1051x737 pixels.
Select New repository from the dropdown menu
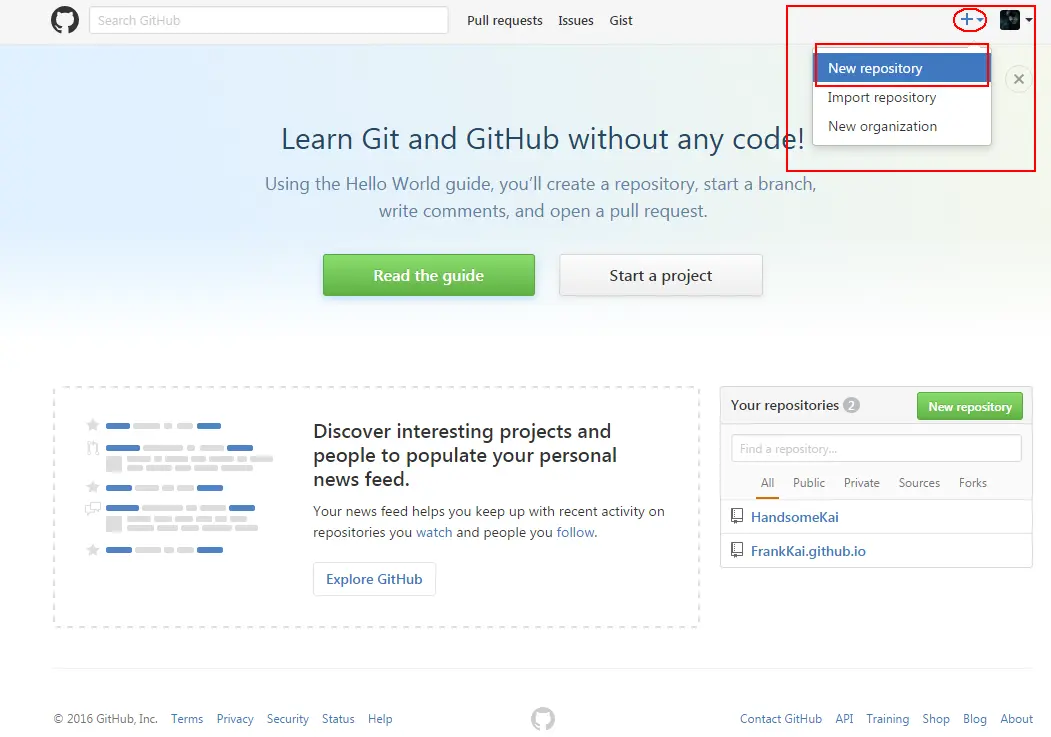(902, 68)
